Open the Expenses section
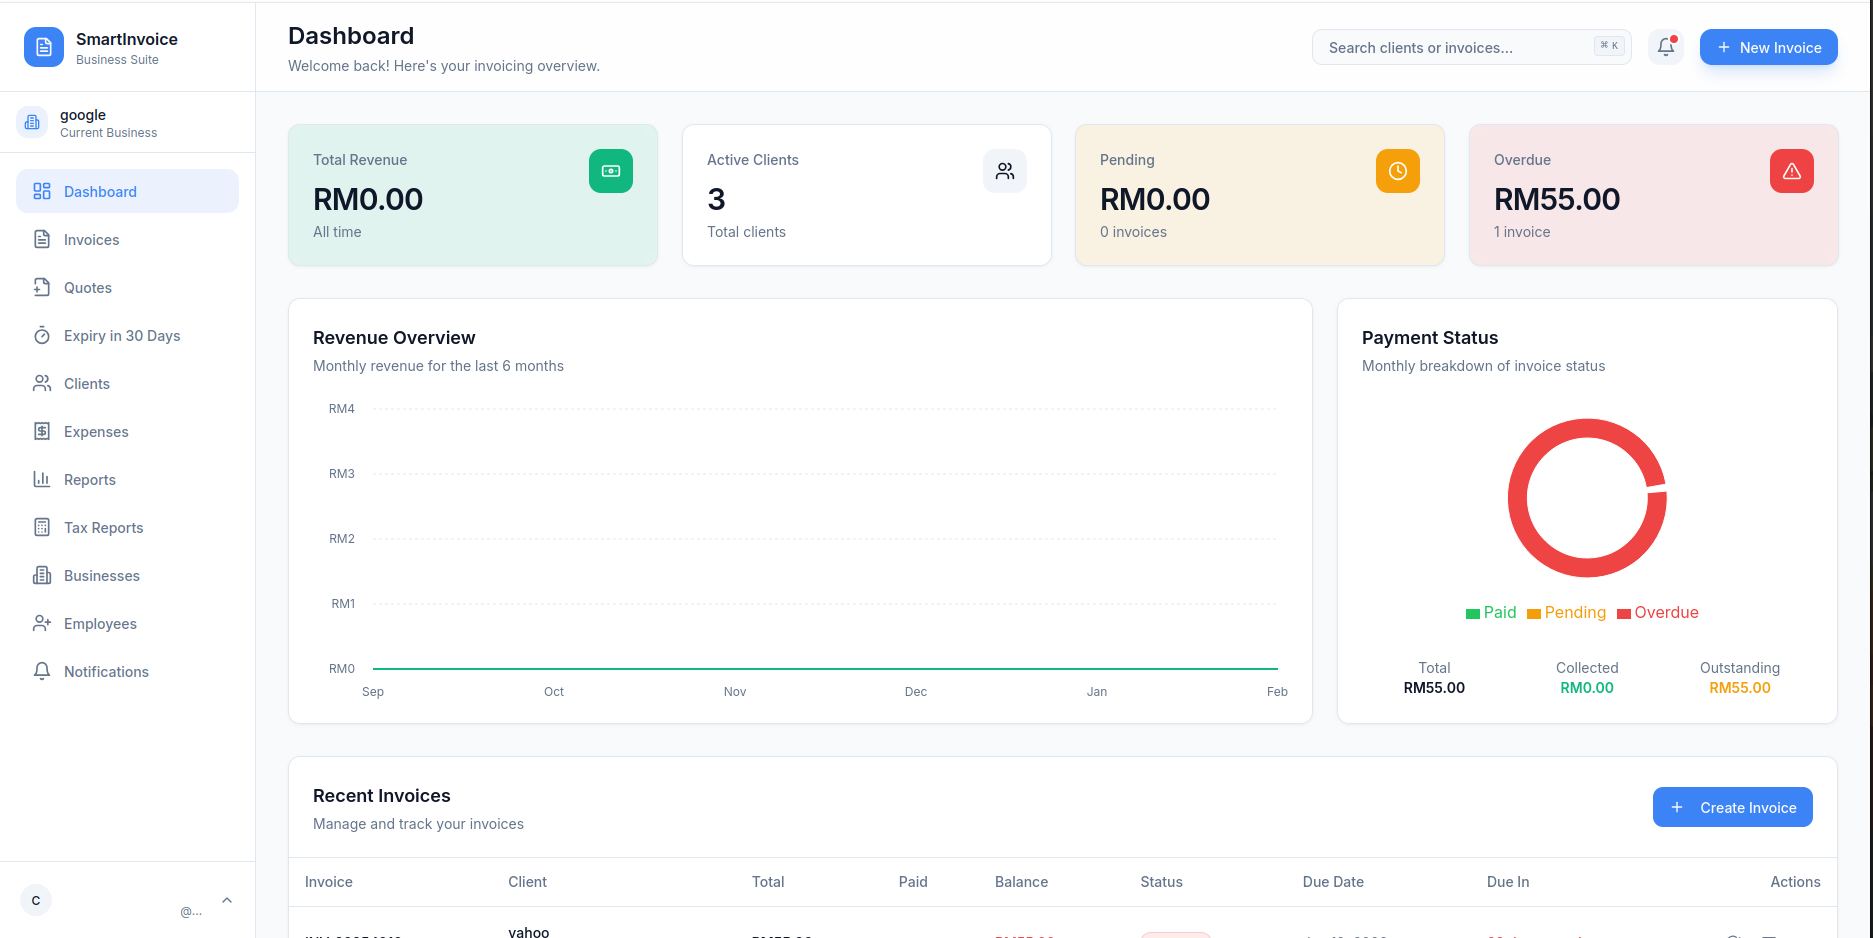Image resolution: width=1873 pixels, height=938 pixels. point(94,431)
